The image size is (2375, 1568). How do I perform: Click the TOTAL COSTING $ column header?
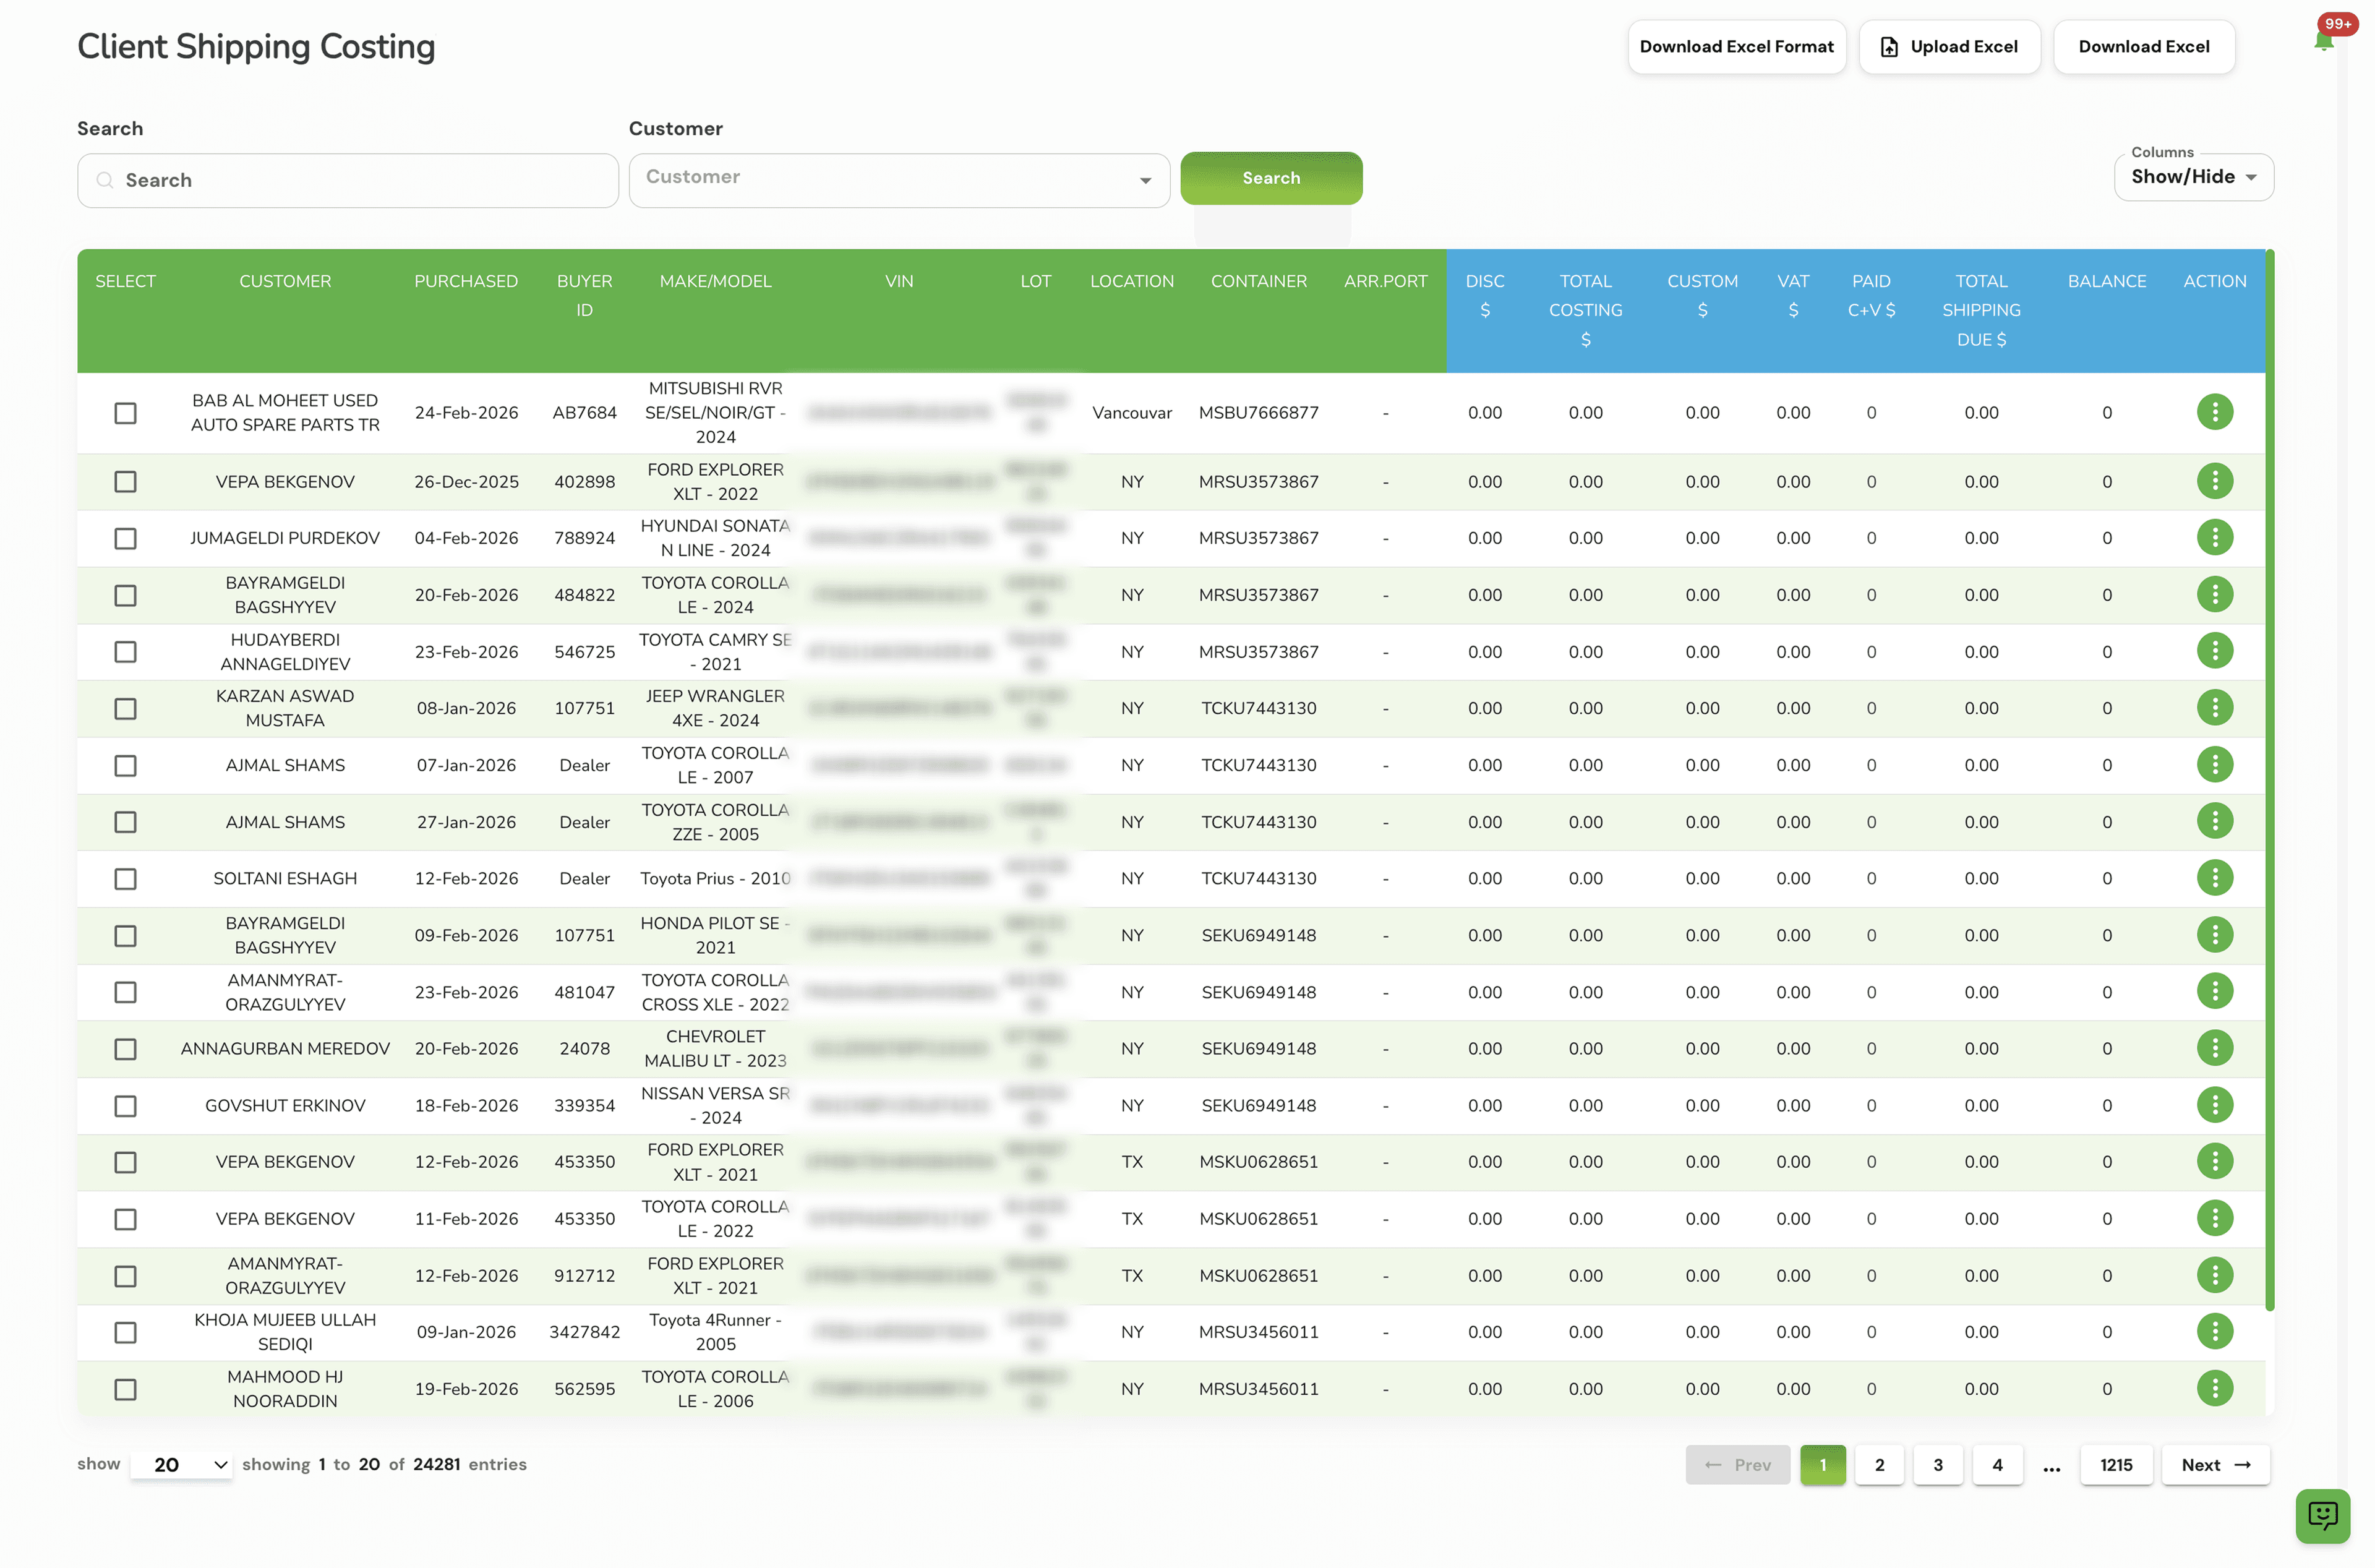[1585, 310]
